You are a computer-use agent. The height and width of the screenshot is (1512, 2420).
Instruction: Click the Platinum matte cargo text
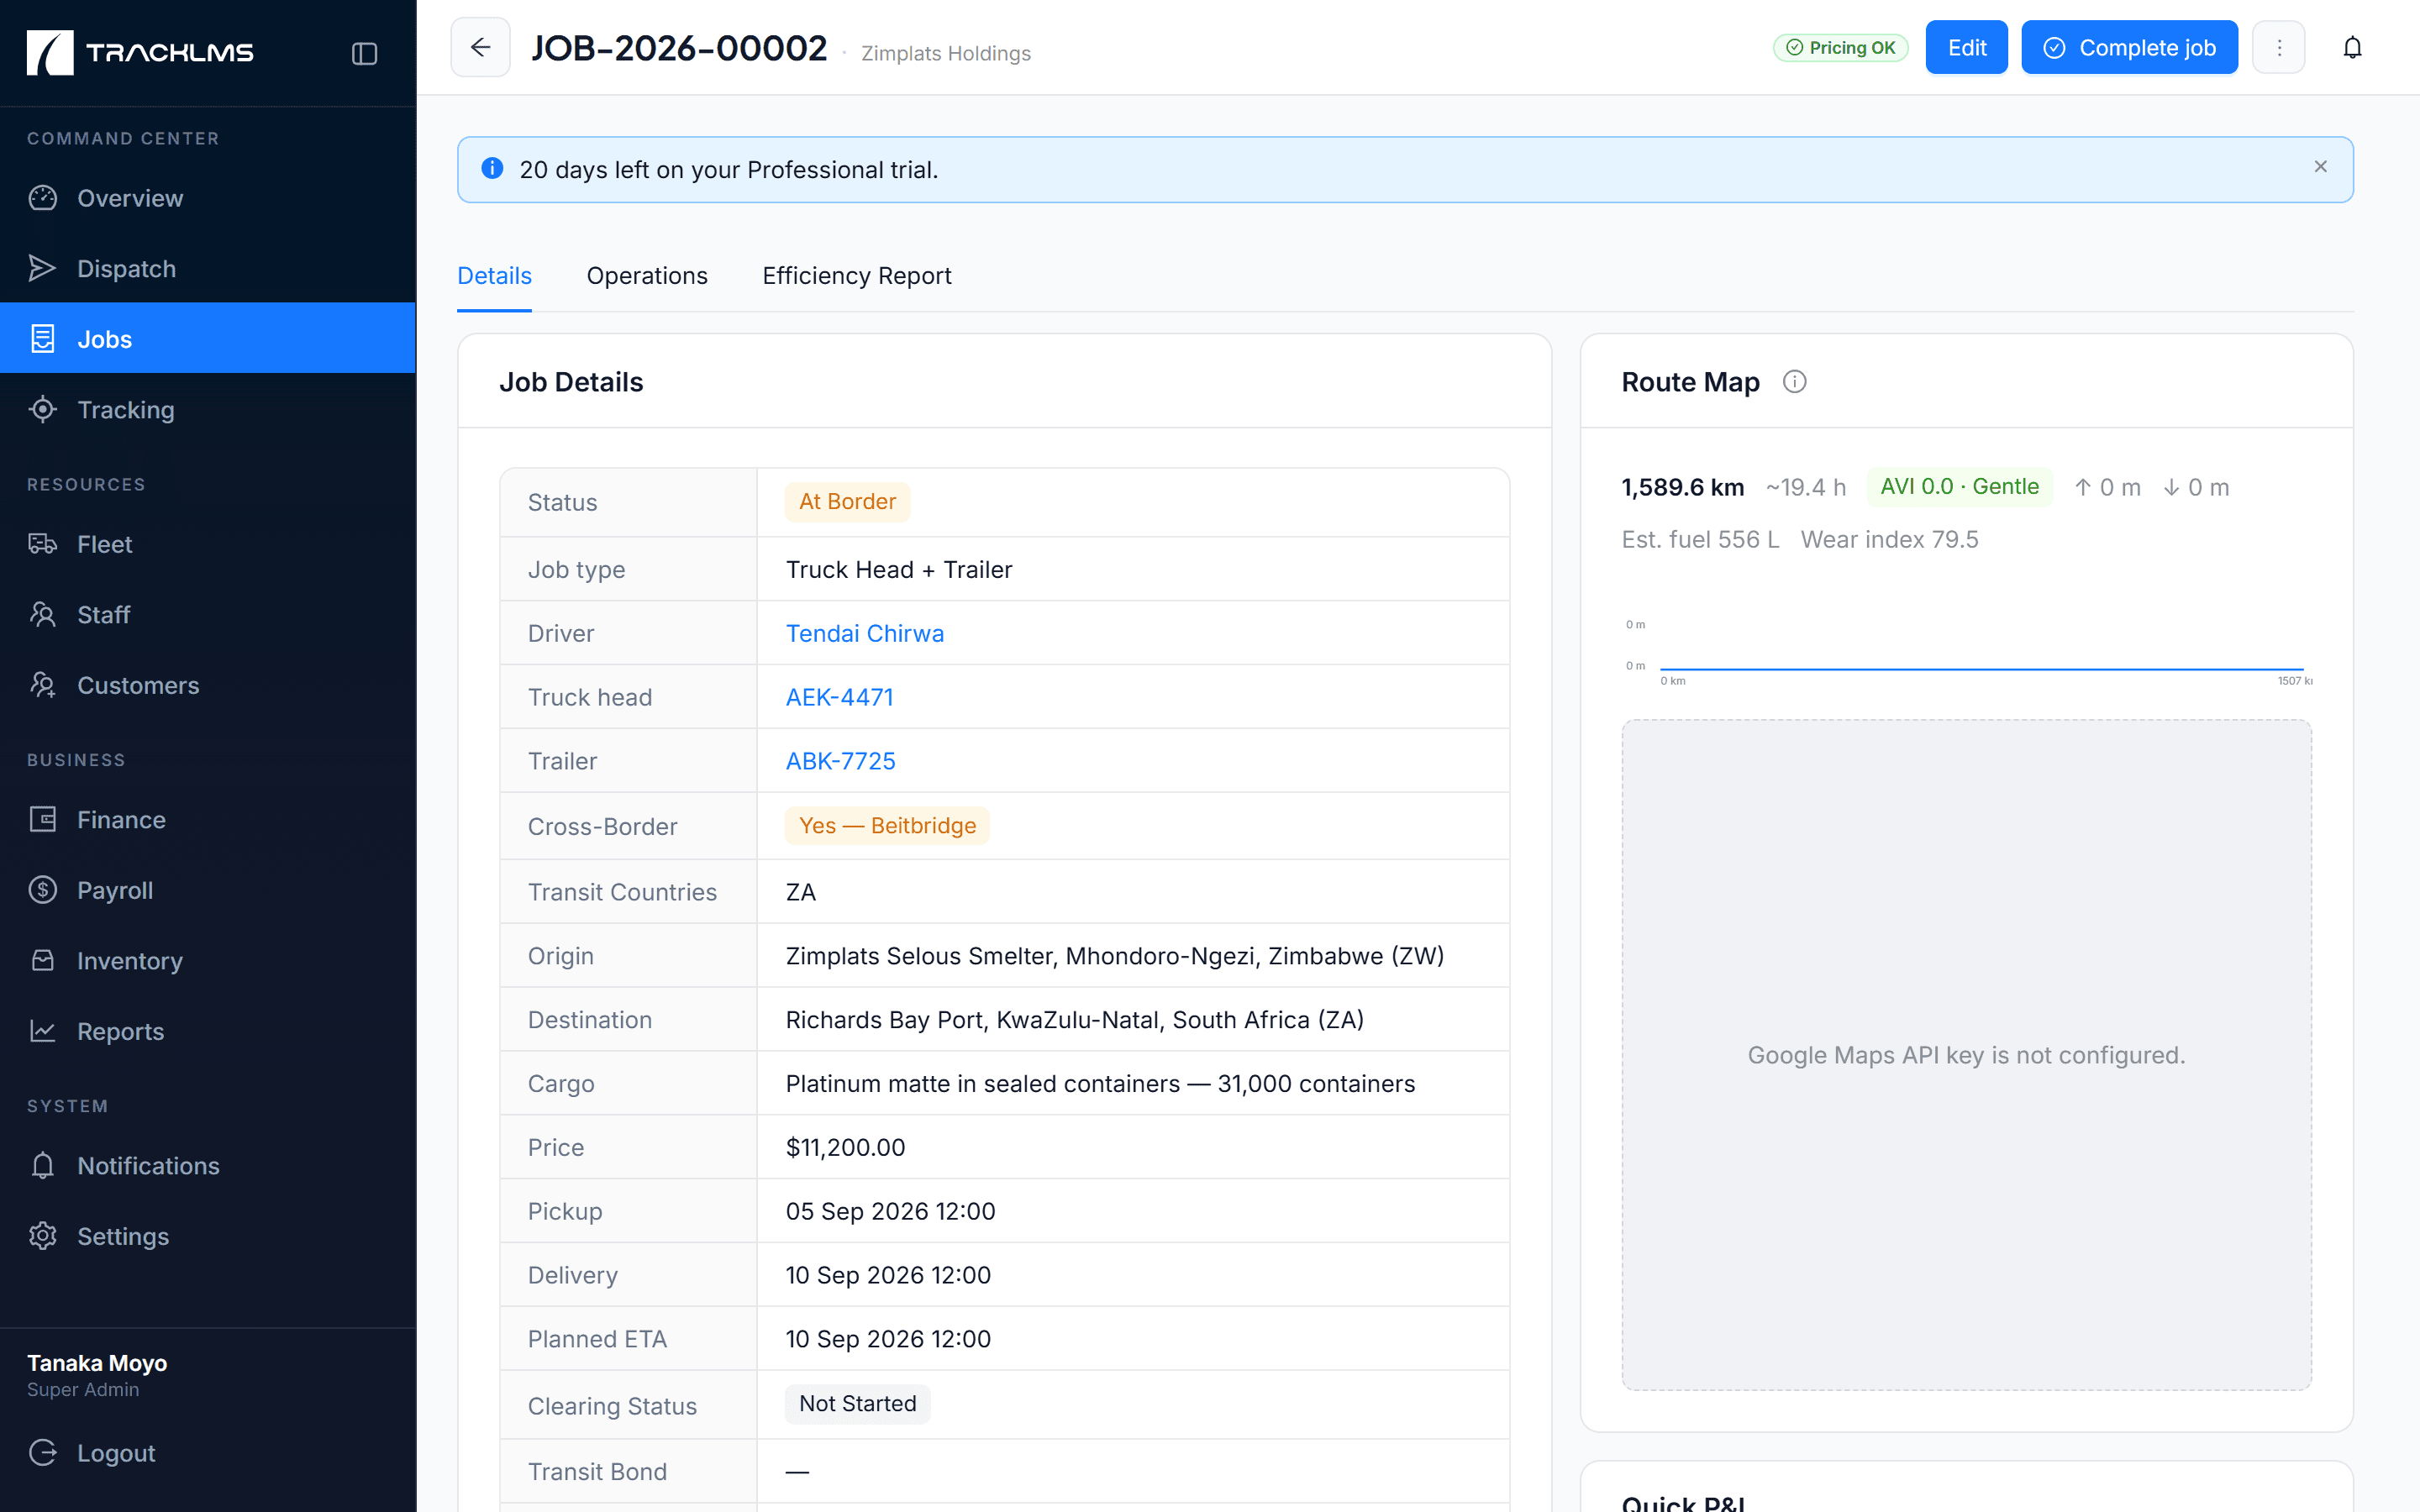pos(1101,1084)
